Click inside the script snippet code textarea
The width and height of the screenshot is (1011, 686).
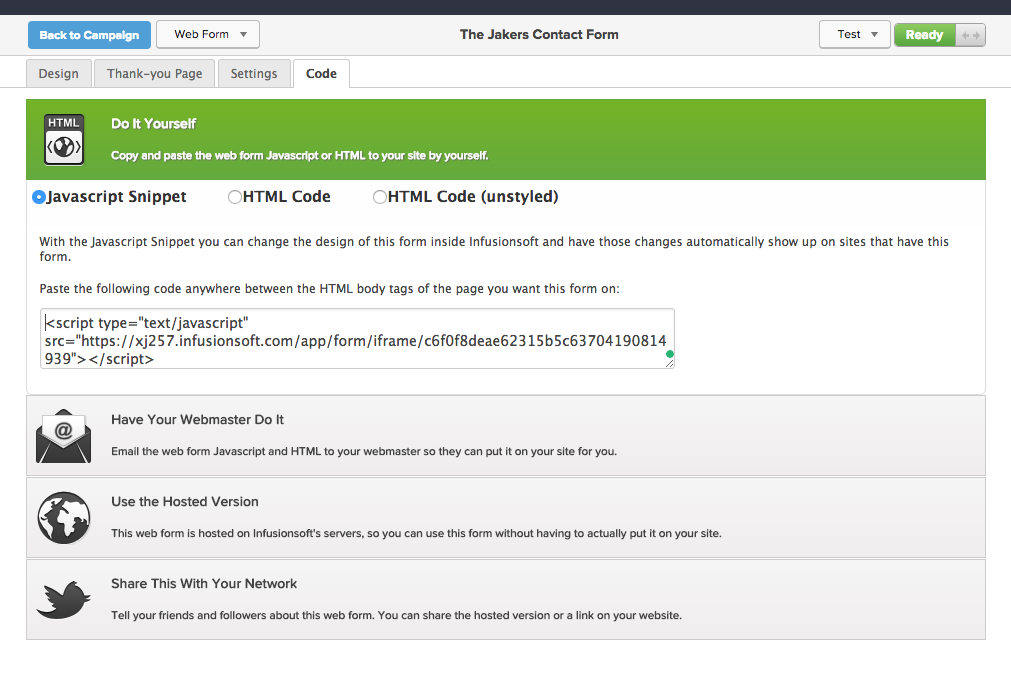(x=357, y=338)
